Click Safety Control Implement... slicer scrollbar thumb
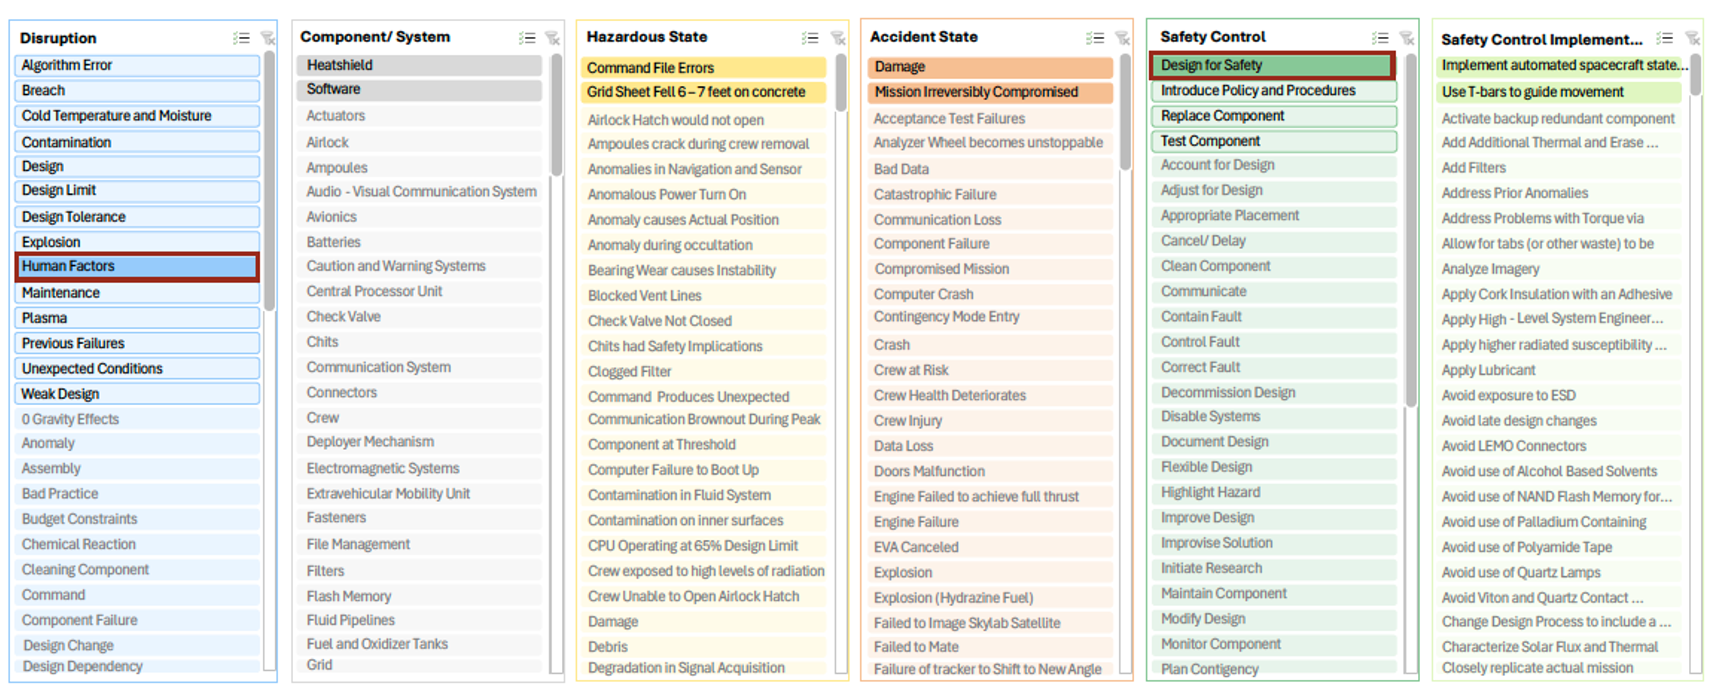Screen dimensions: 1720x692 click(x=1695, y=75)
